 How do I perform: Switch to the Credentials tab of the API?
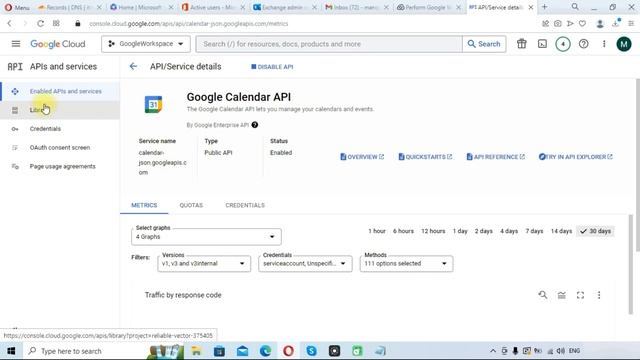(x=245, y=205)
